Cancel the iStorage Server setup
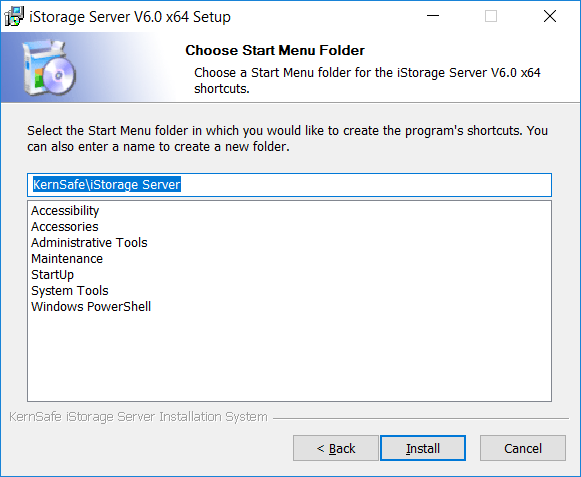 523,448
